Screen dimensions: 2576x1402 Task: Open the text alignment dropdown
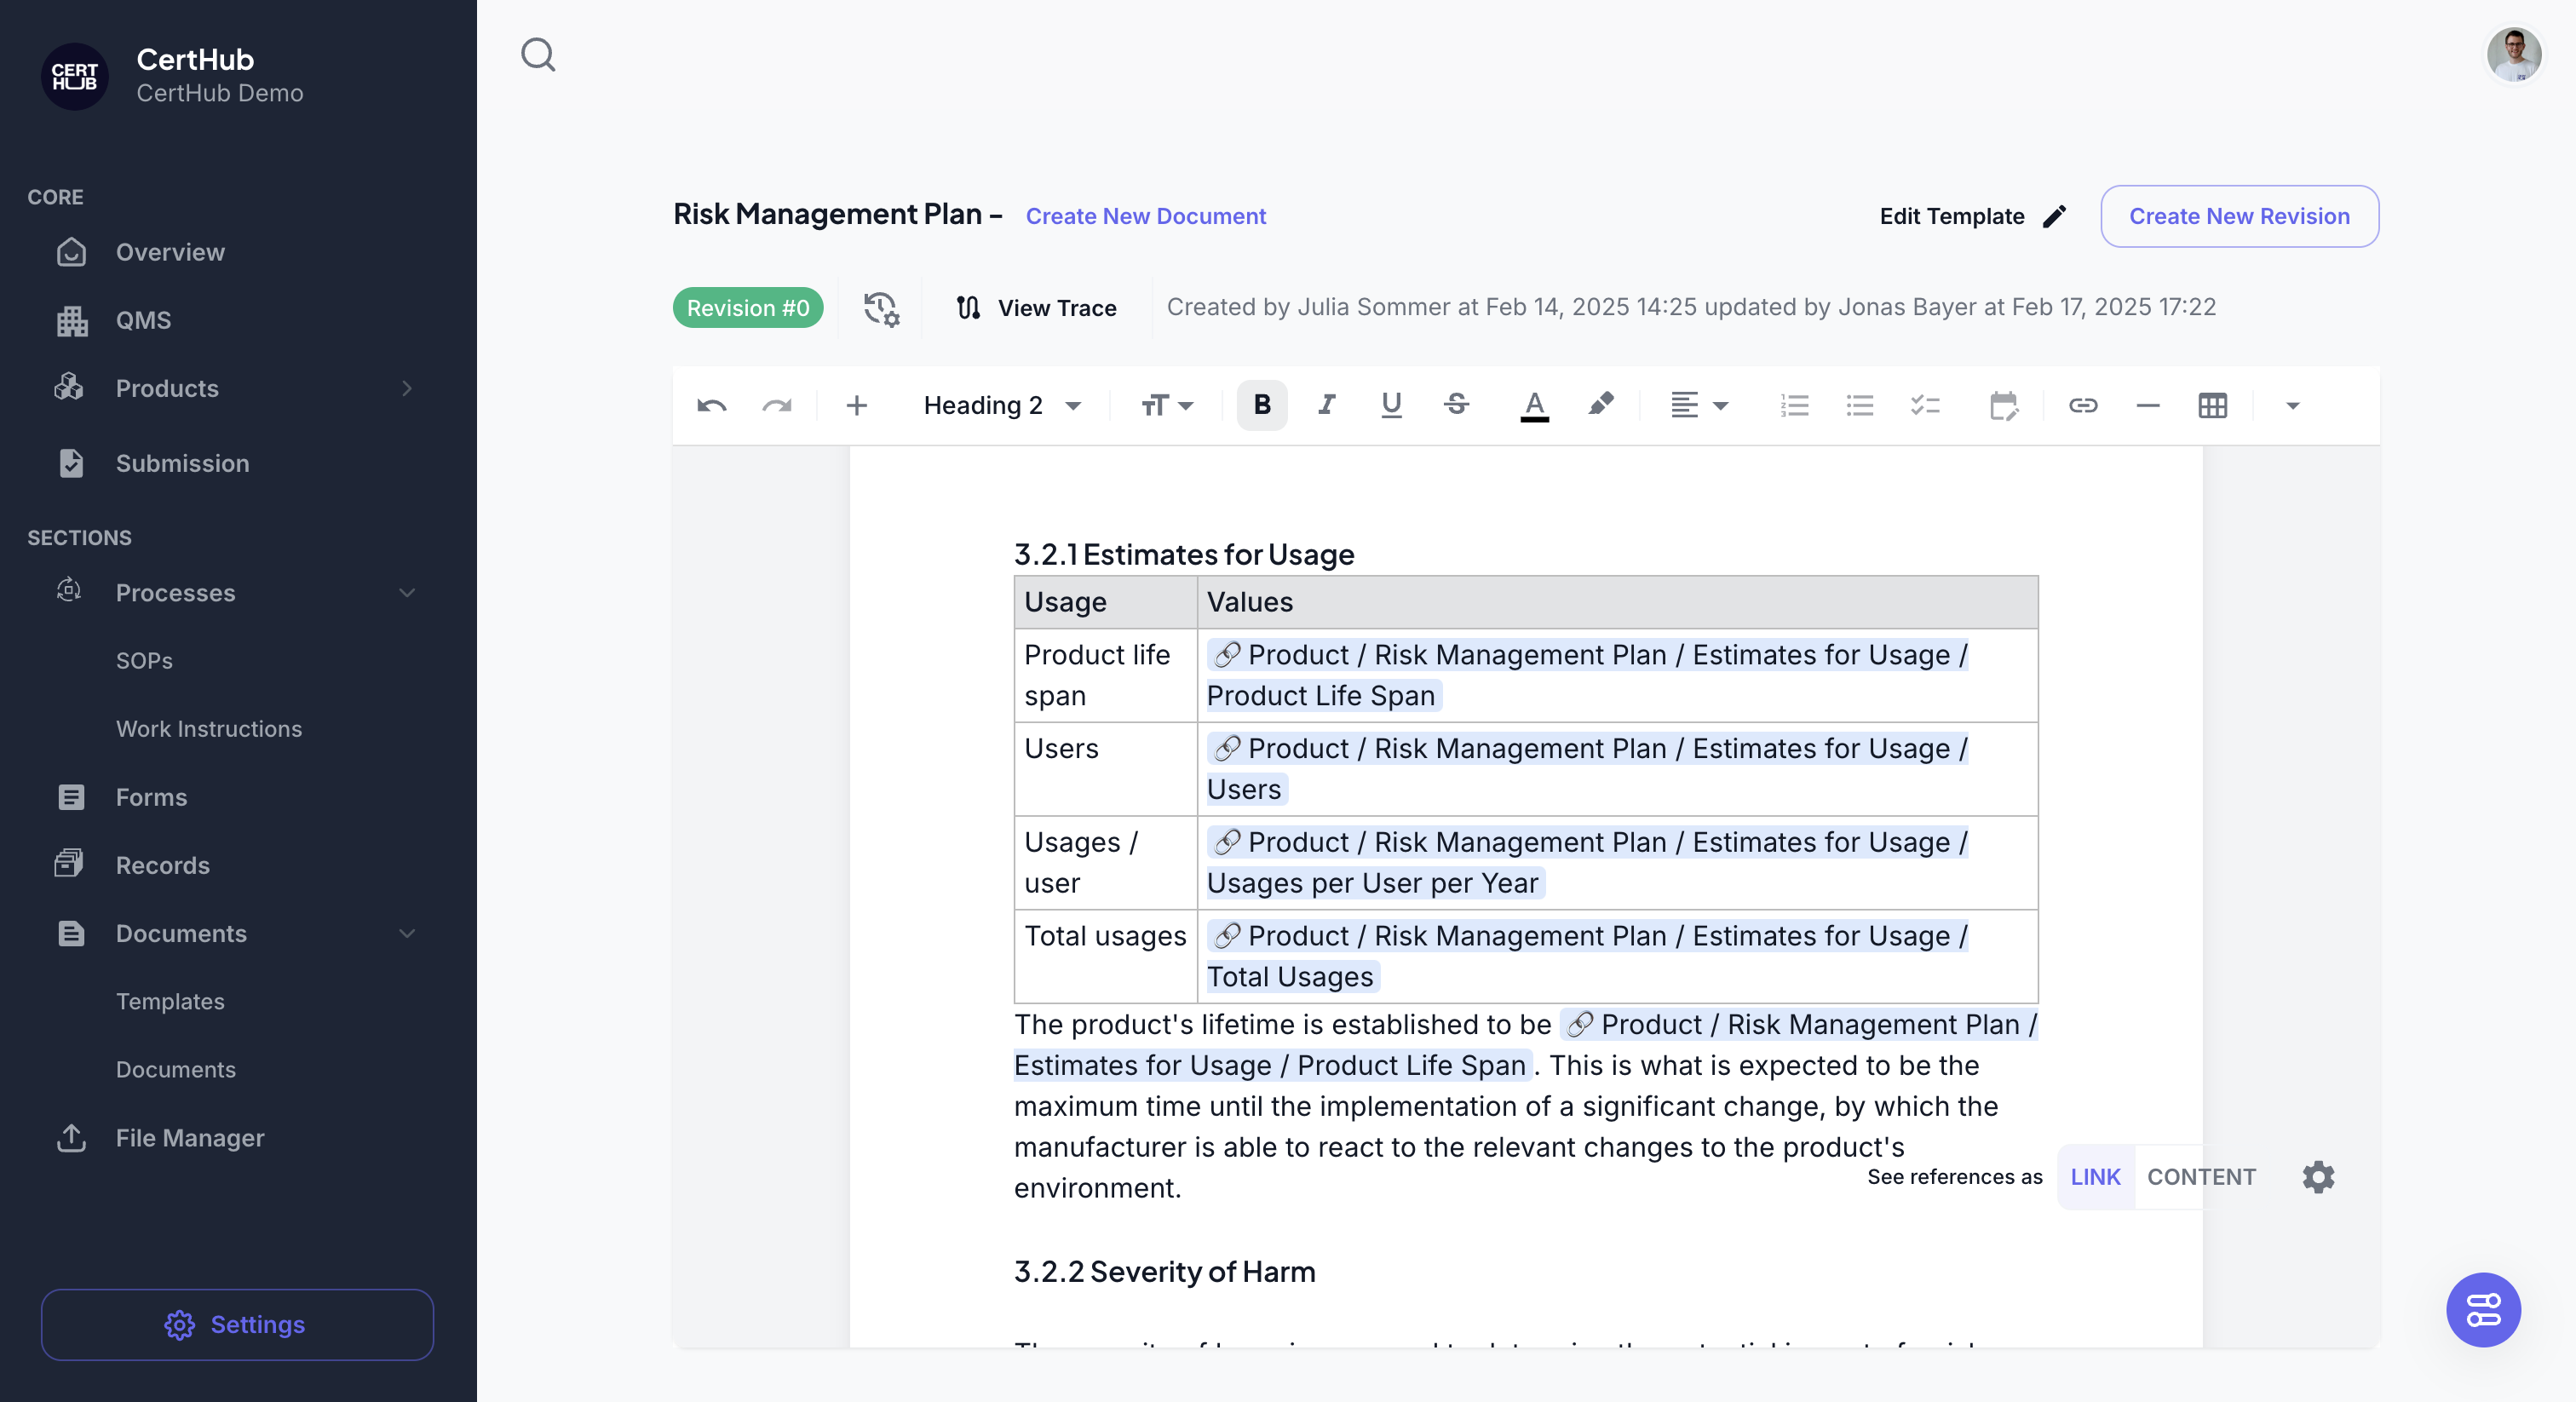[x=1699, y=406]
